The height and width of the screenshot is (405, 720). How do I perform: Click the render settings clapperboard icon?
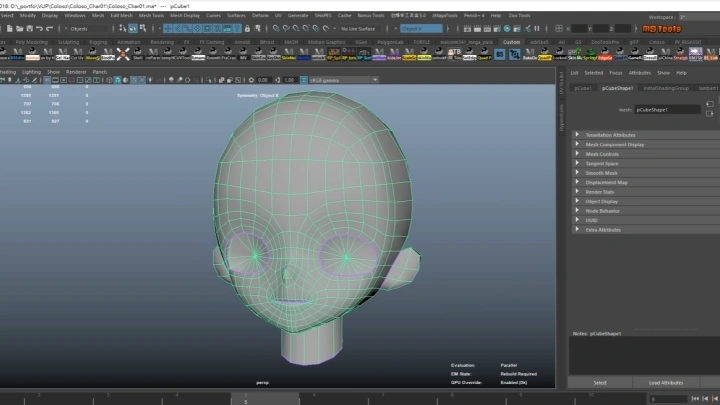point(497,28)
